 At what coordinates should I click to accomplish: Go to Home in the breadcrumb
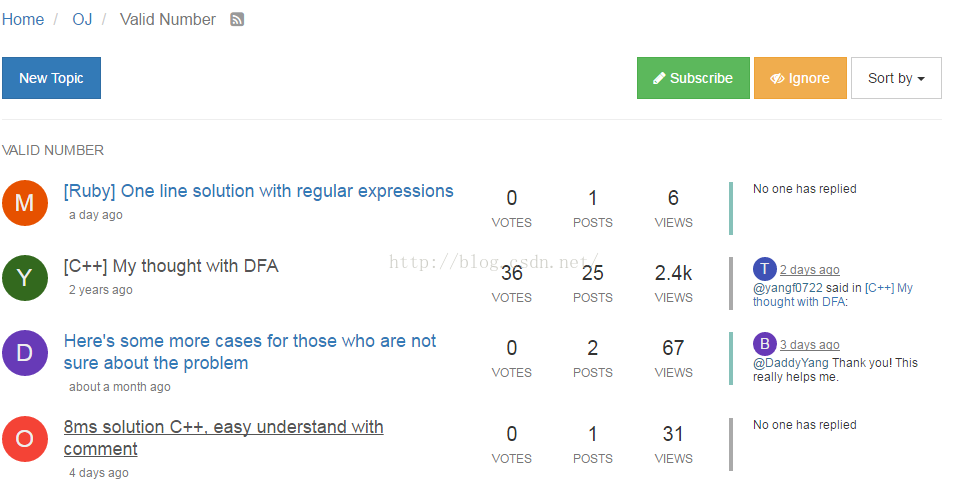(x=23, y=20)
